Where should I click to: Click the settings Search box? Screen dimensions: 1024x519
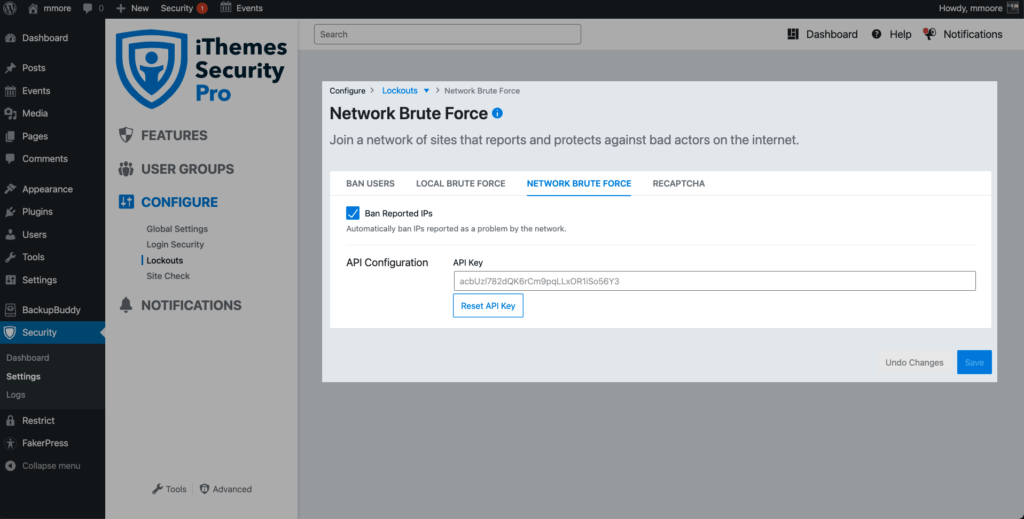tap(447, 34)
